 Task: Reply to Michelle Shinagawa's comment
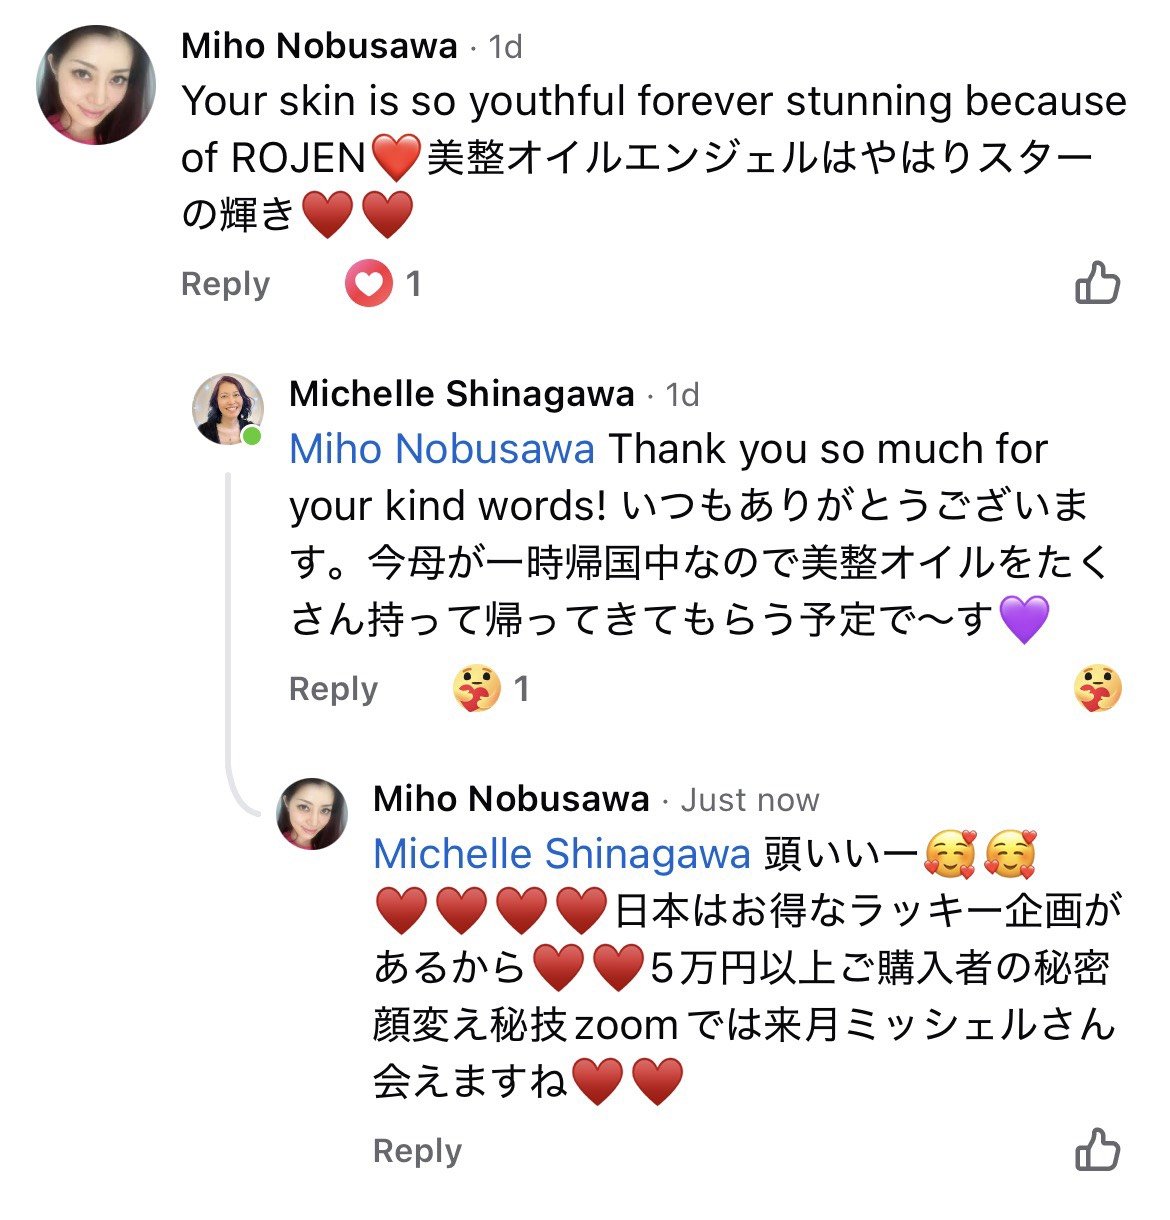coord(333,689)
